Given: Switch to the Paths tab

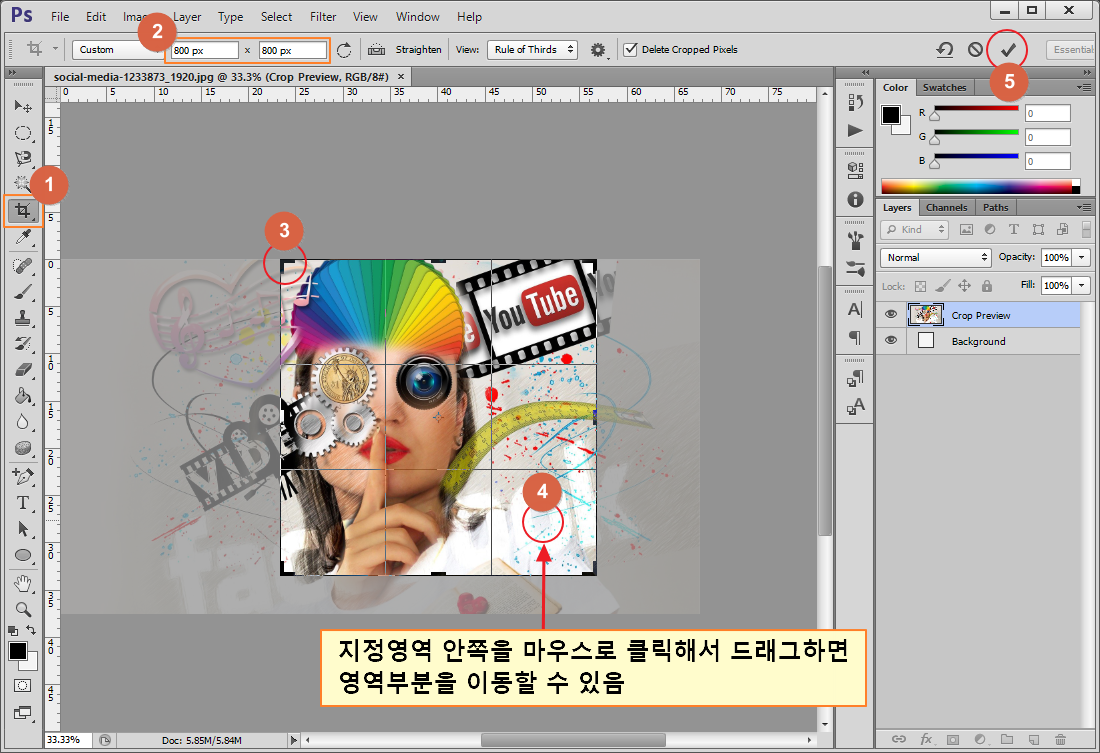Looking at the screenshot, I should coord(995,208).
